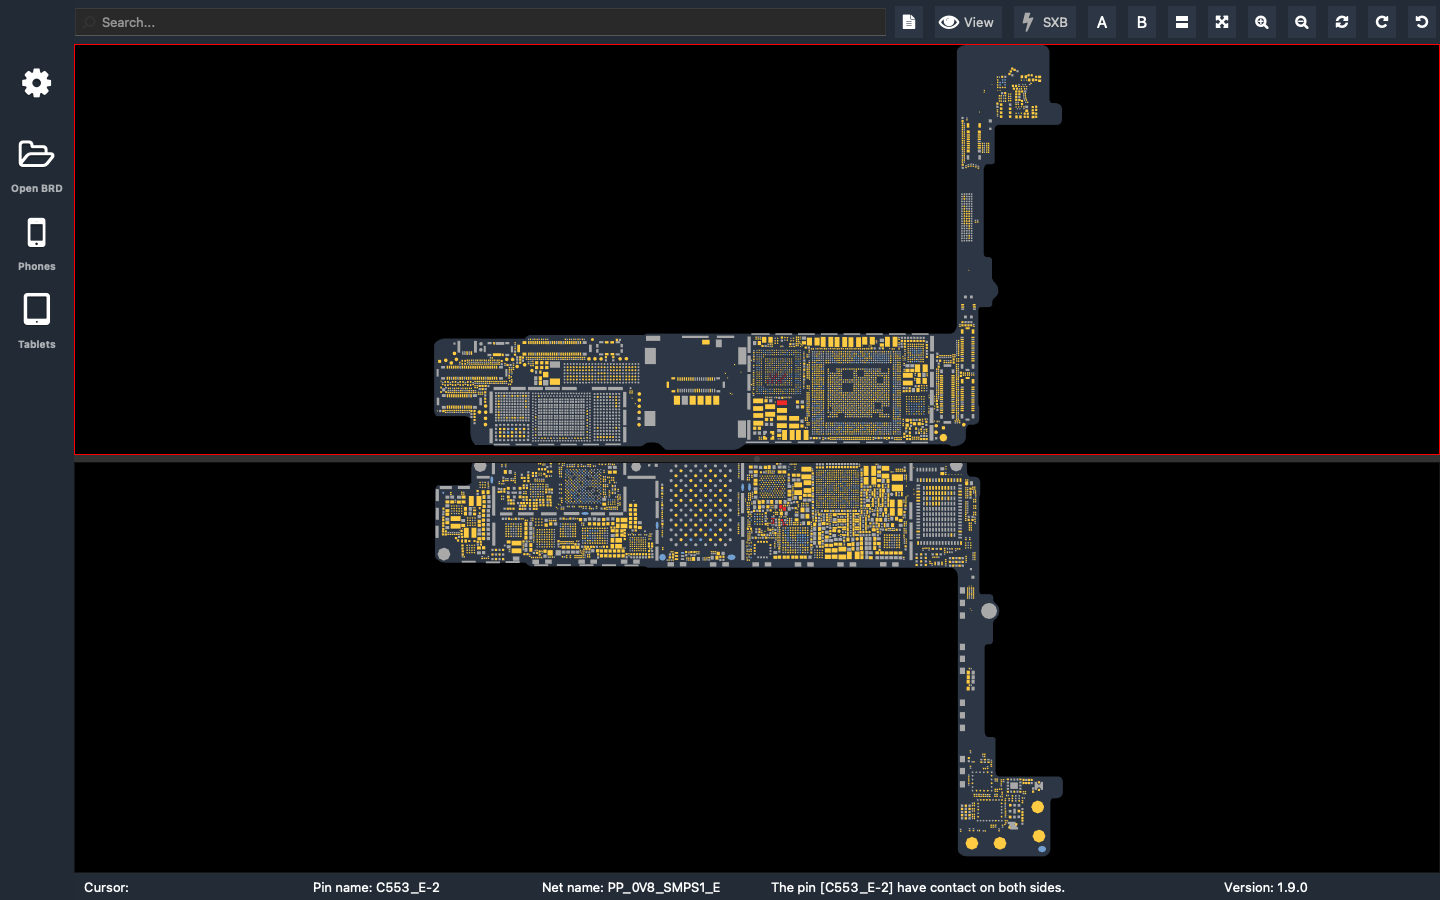Open the View eye menu

click(967, 22)
